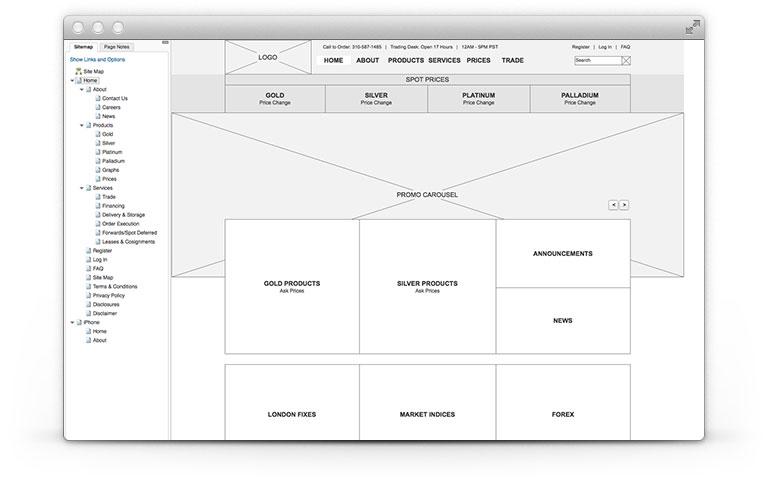Image resolution: width=768 pixels, height=480 pixels.
Task: Click the SPOT PRICES header bar
Action: pyautogui.click(x=428, y=79)
